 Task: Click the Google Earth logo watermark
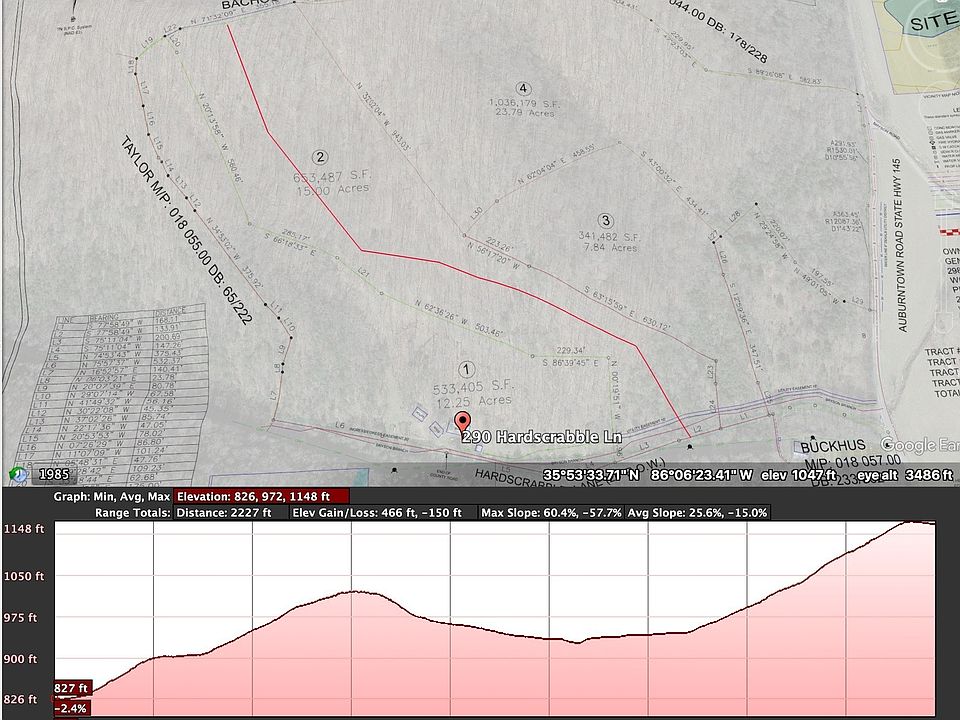[922, 445]
